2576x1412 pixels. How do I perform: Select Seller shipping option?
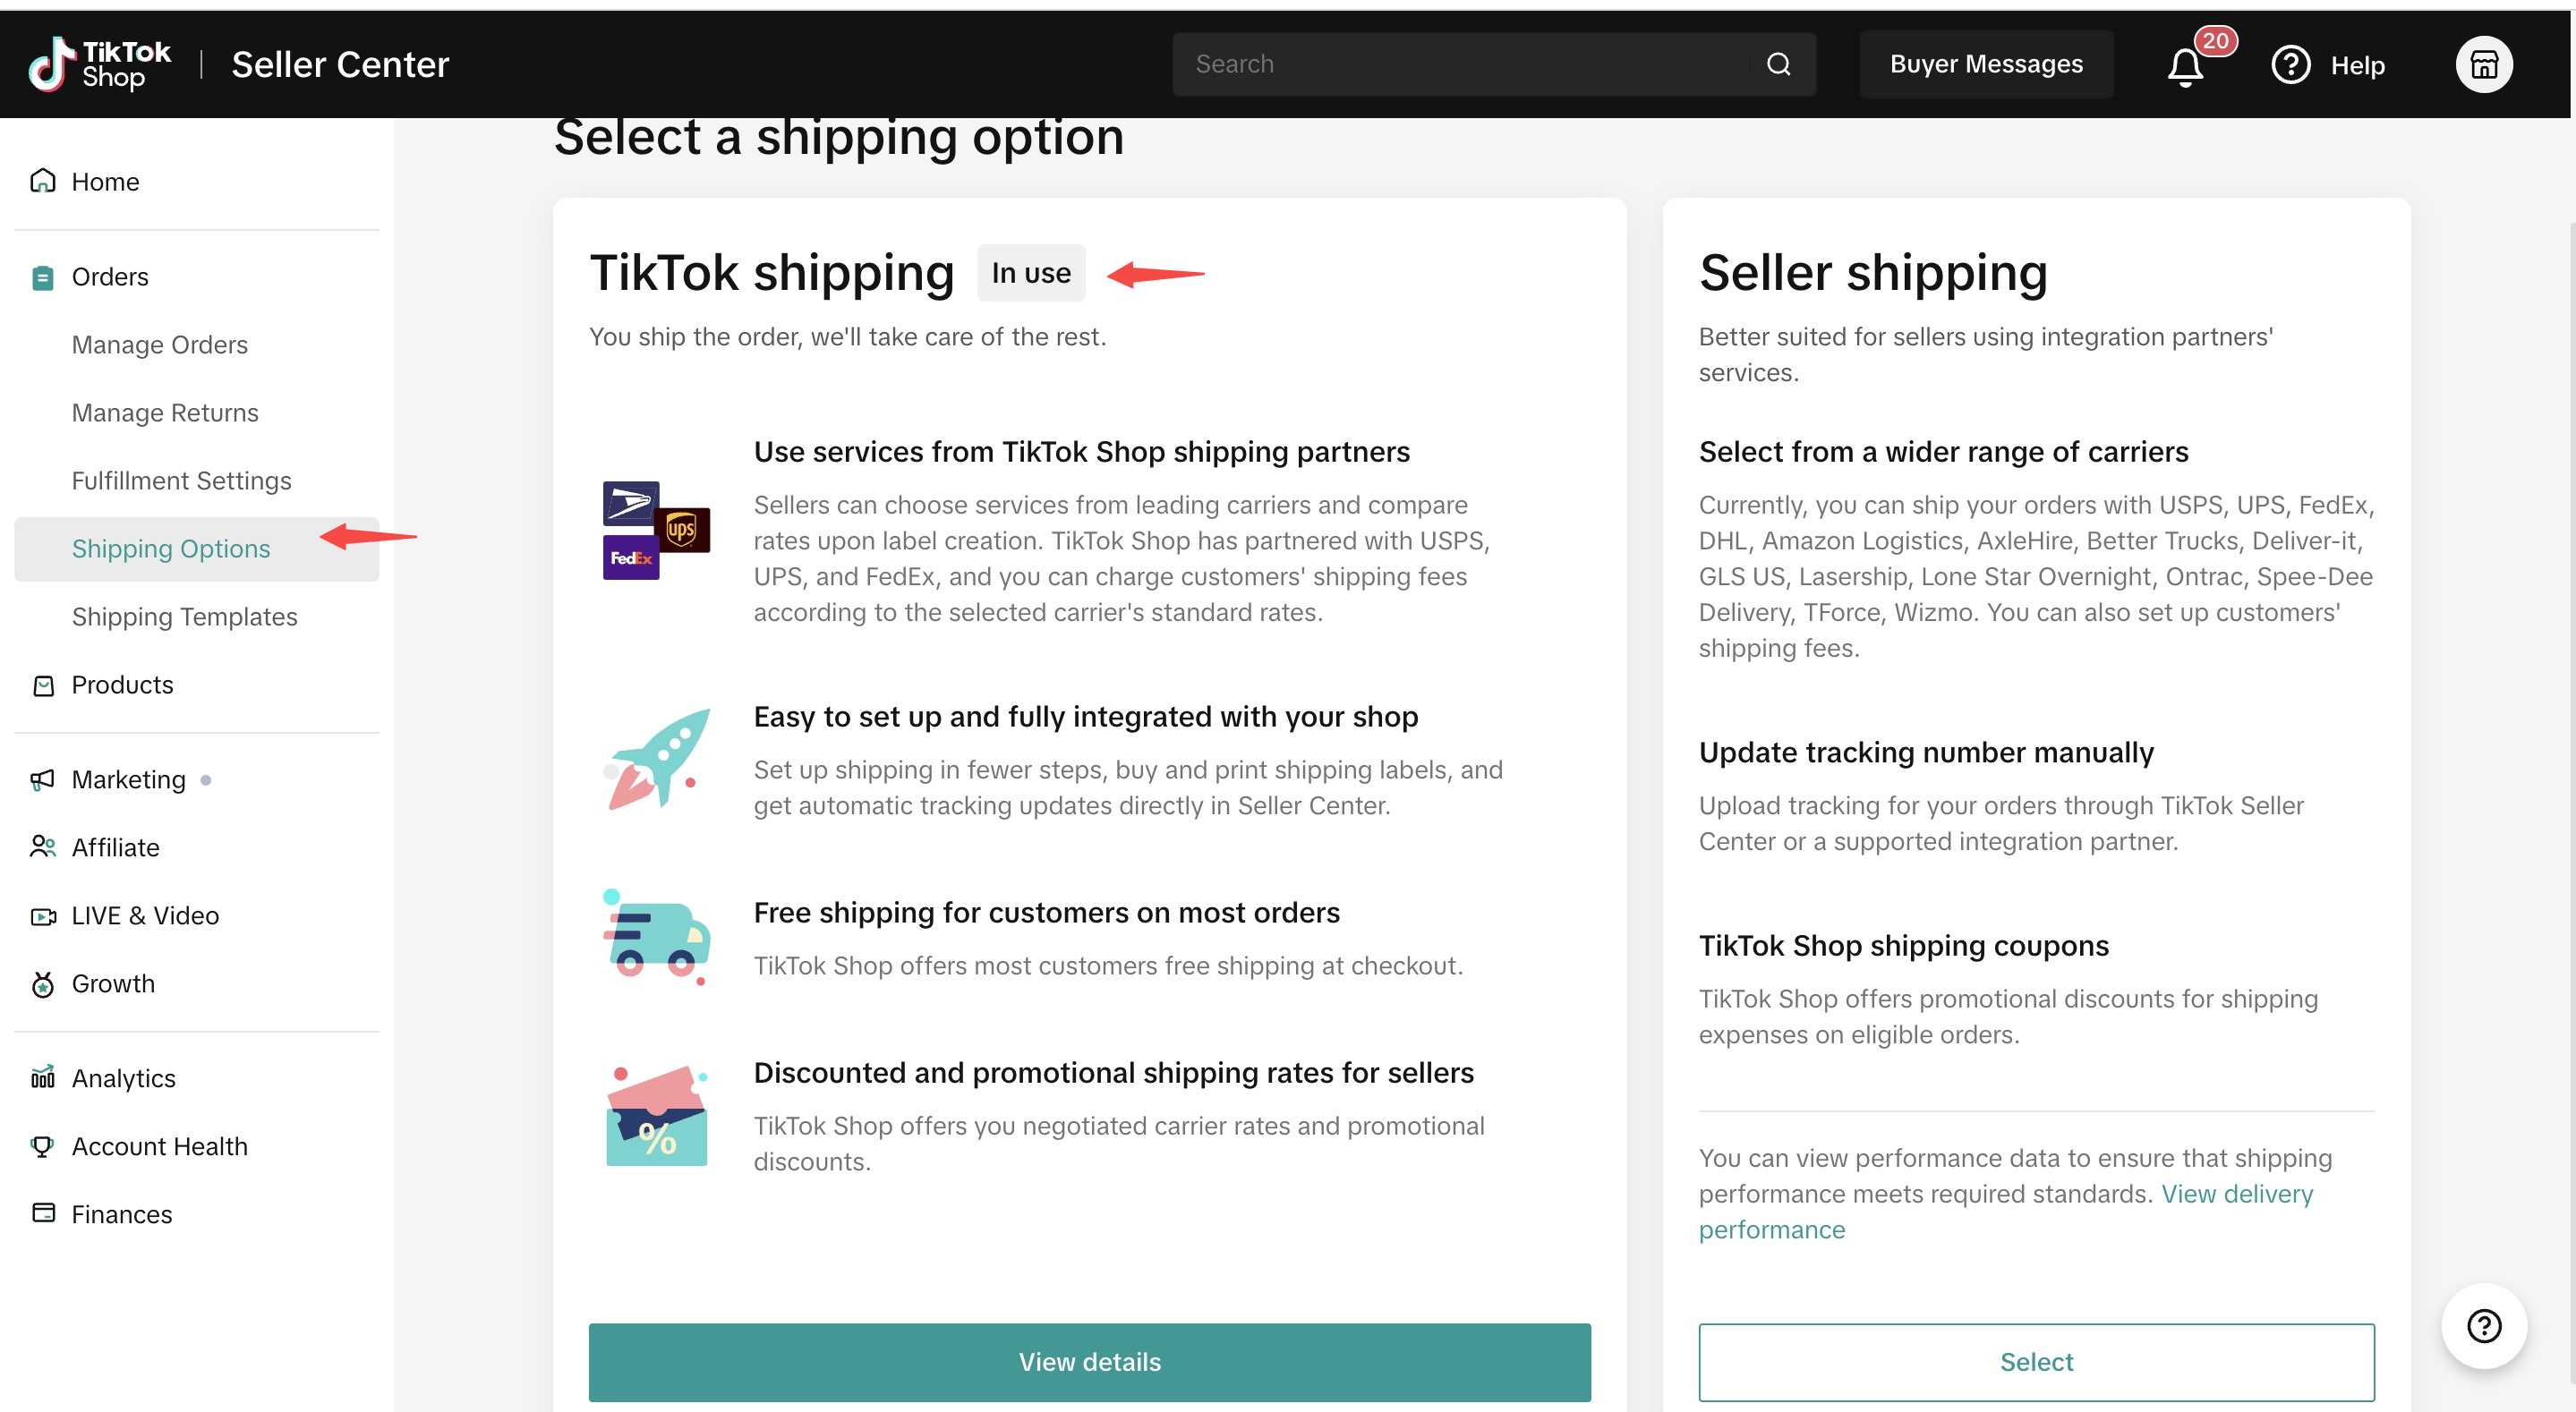tap(2036, 1362)
